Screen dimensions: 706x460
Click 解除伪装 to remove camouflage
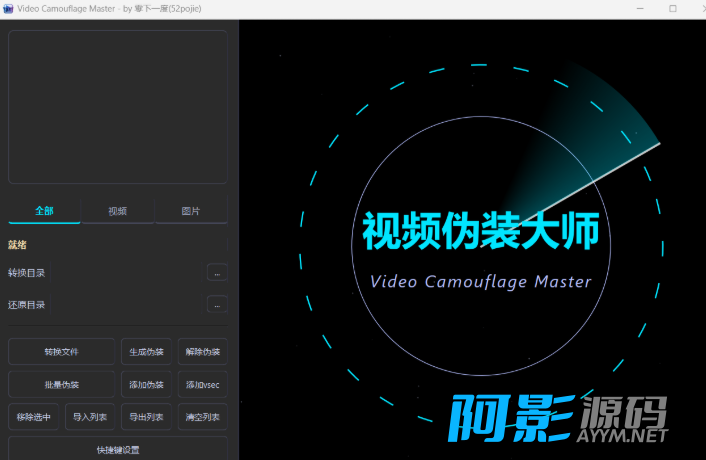[202, 352]
